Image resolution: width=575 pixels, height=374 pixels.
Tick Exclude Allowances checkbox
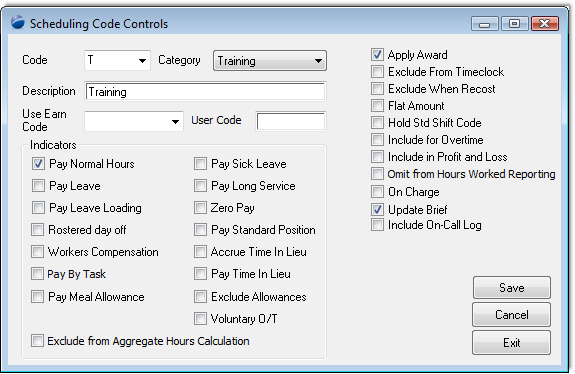(200, 296)
